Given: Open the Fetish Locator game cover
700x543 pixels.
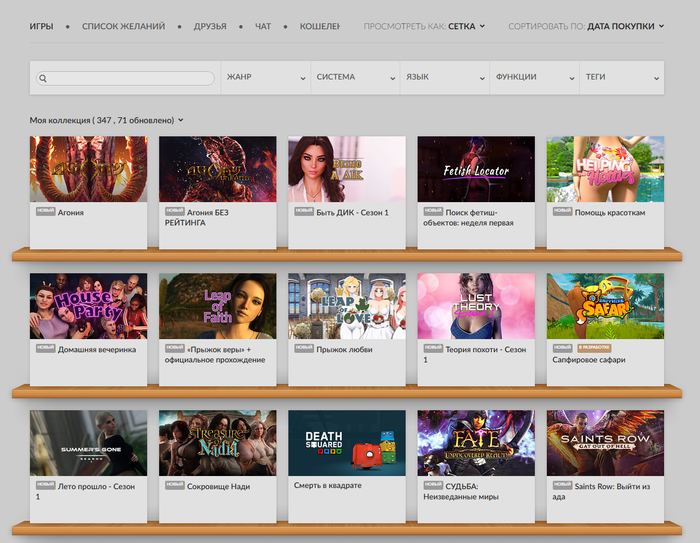Looking at the screenshot, I should (476, 169).
